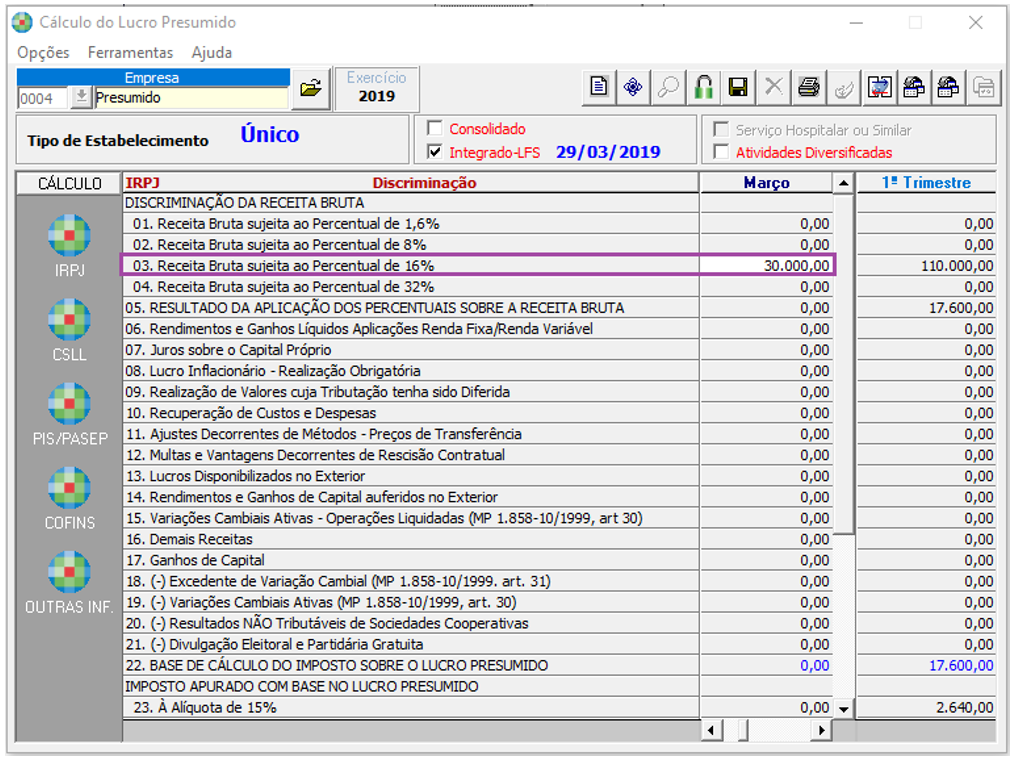Click the delete X toolbar icon

[774, 87]
